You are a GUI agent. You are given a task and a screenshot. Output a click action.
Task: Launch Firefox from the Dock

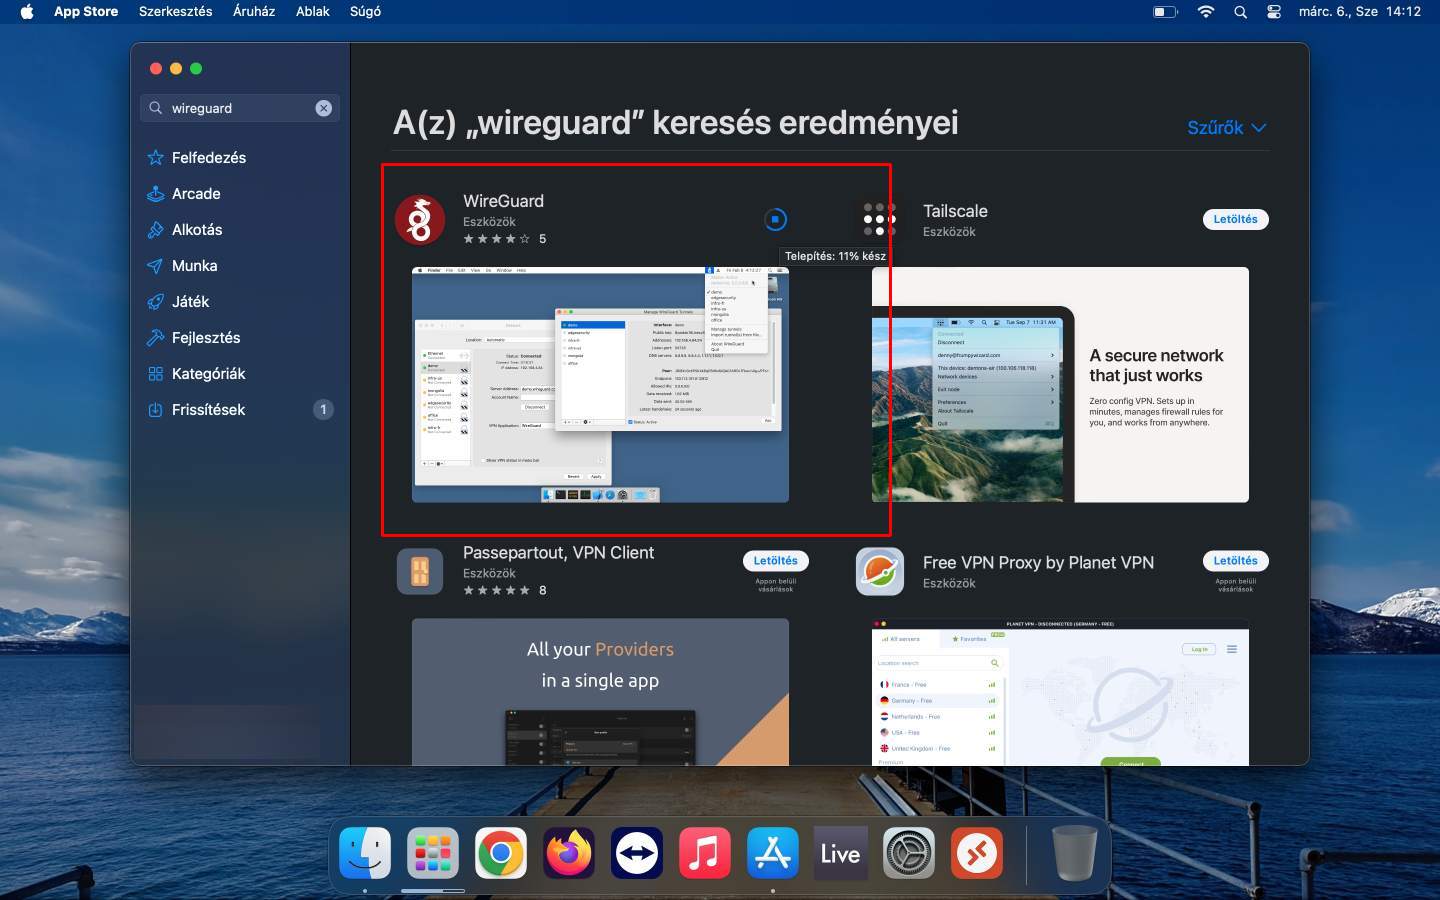point(569,853)
